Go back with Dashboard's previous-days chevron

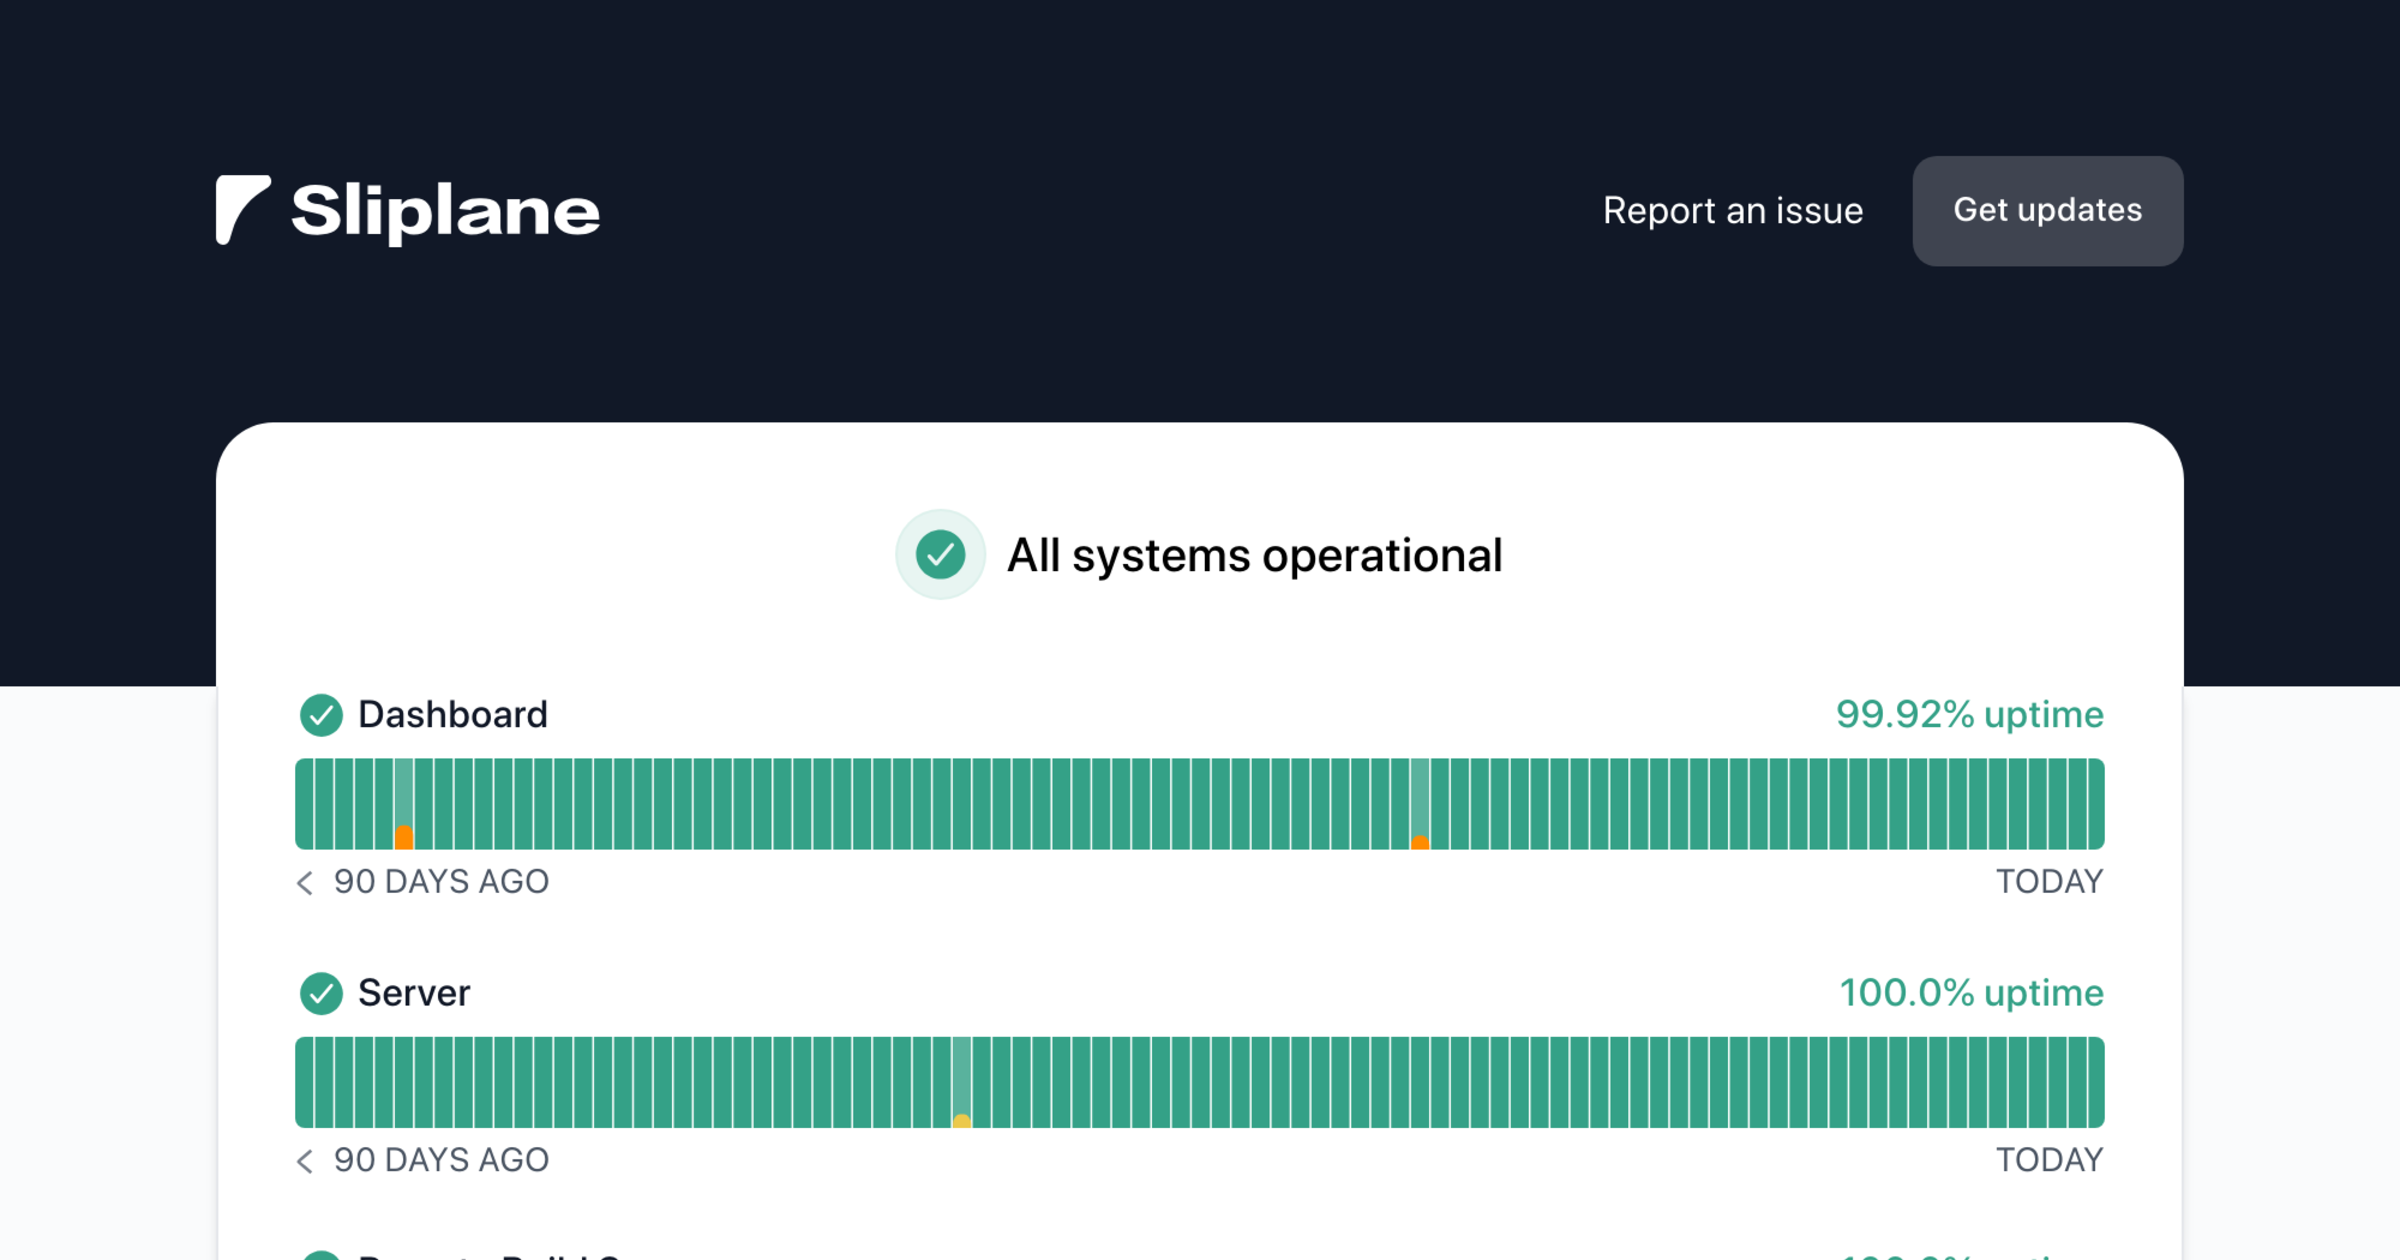[305, 882]
